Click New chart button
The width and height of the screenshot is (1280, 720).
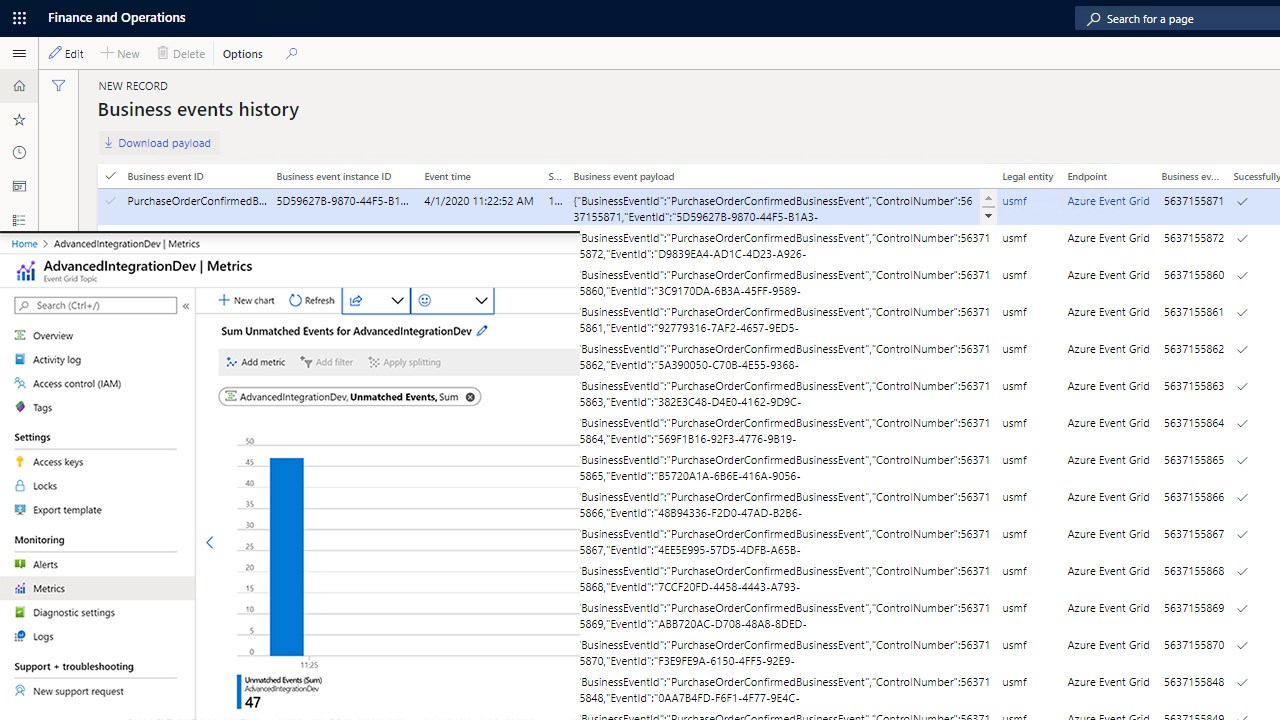[246, 300]
